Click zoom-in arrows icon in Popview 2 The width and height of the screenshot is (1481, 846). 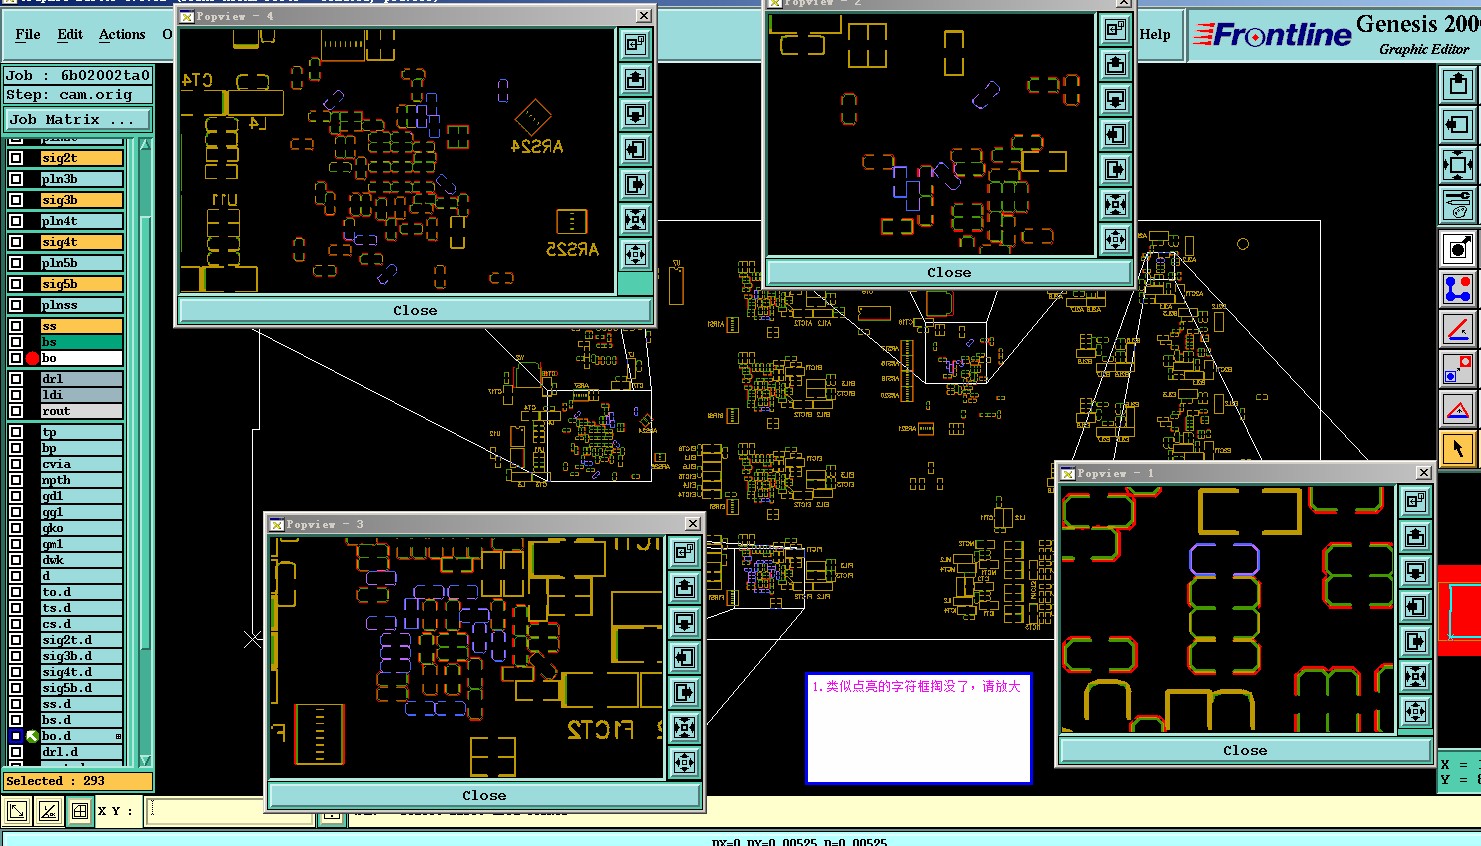(1116, 204)
